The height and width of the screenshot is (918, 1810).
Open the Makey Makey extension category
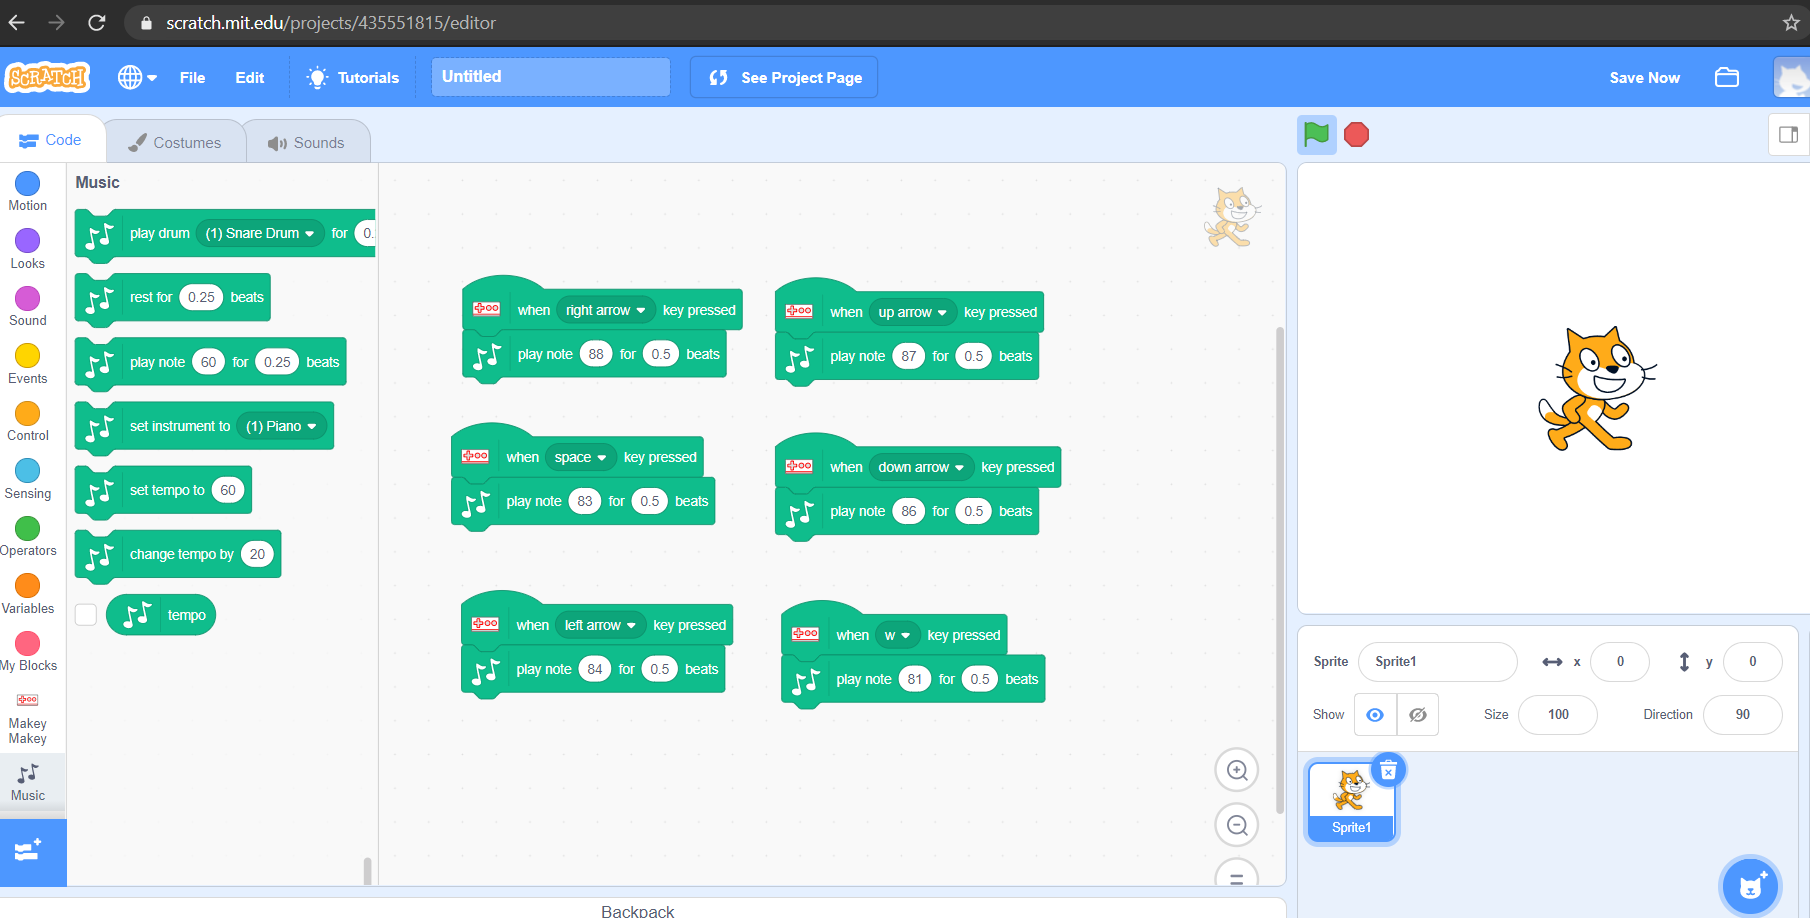(x=28, y=717)
